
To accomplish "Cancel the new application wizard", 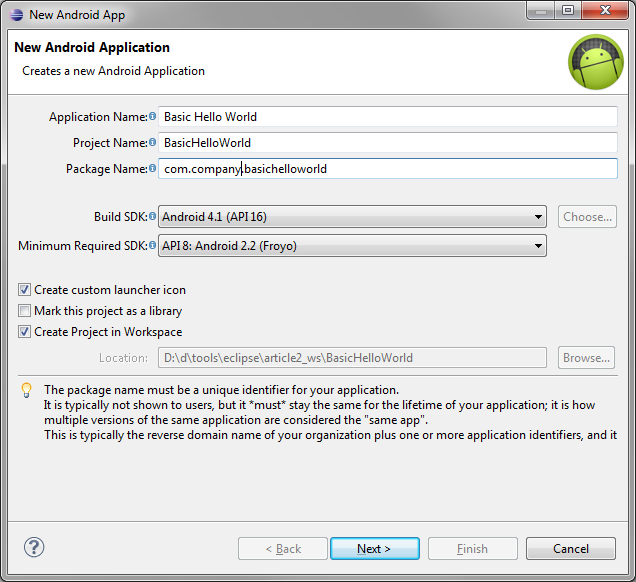I will [571, 549].
